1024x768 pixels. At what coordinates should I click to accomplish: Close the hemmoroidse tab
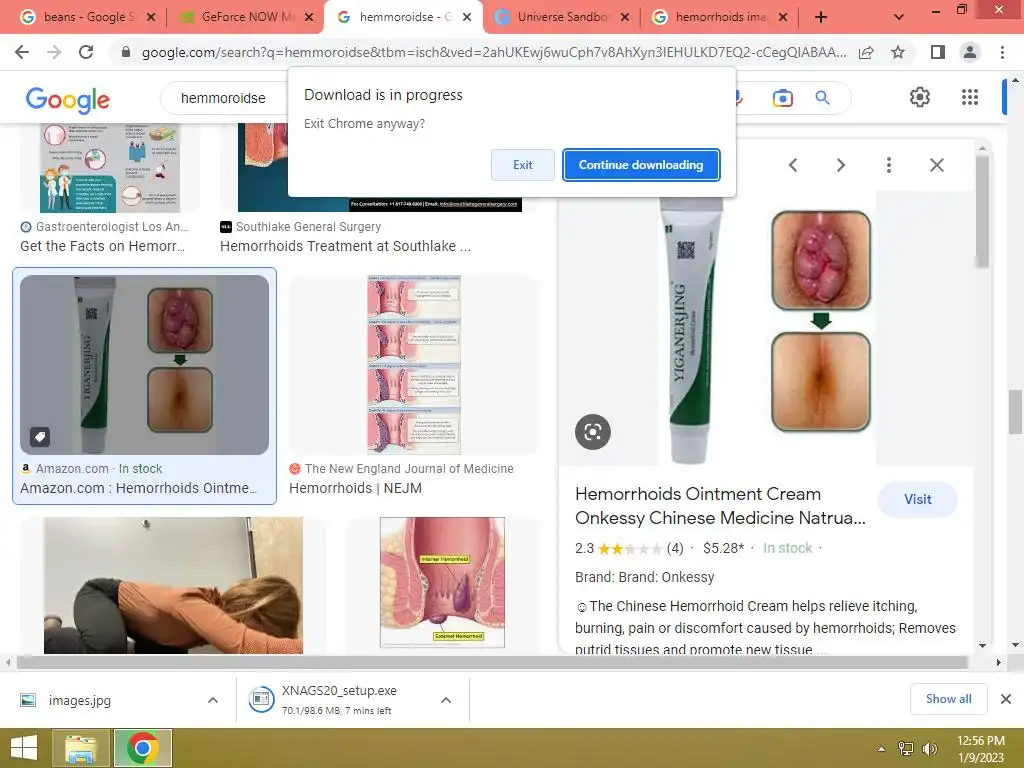click(467, 17)
